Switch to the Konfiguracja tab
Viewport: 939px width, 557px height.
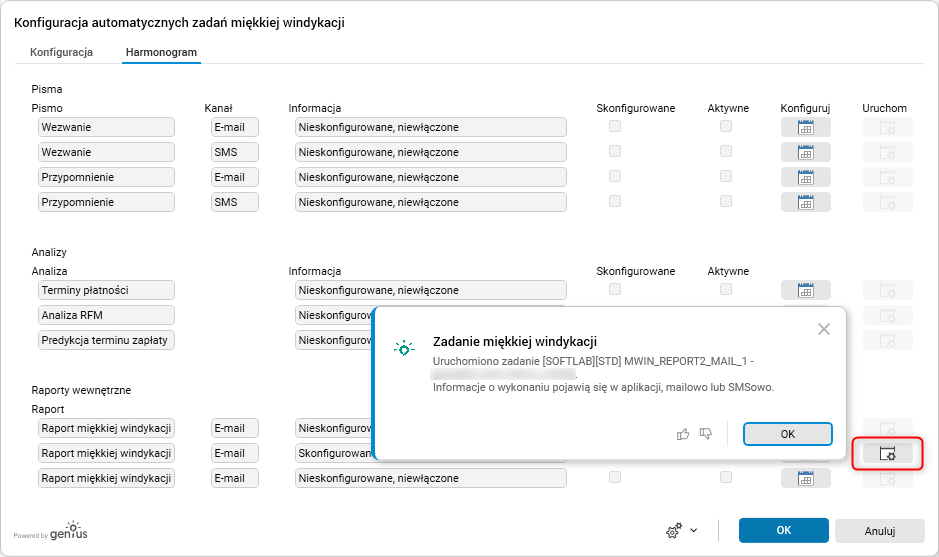[61, 52]
